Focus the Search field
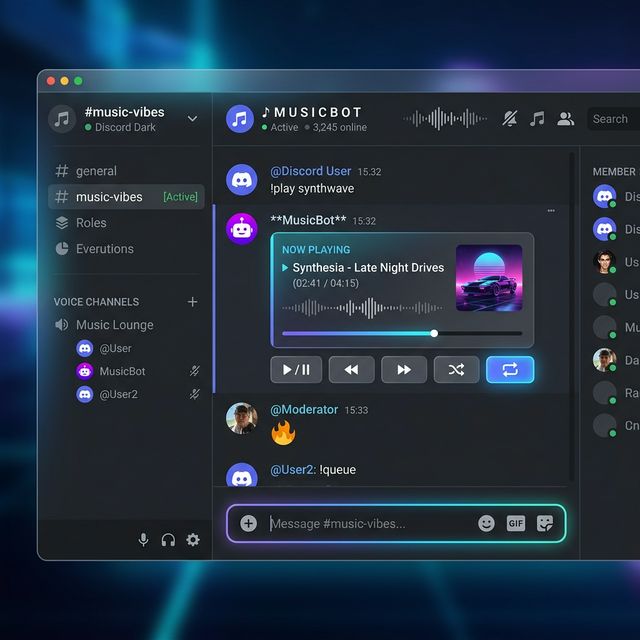This screenshot has width=640, height=640. click(x=613, y=119)
